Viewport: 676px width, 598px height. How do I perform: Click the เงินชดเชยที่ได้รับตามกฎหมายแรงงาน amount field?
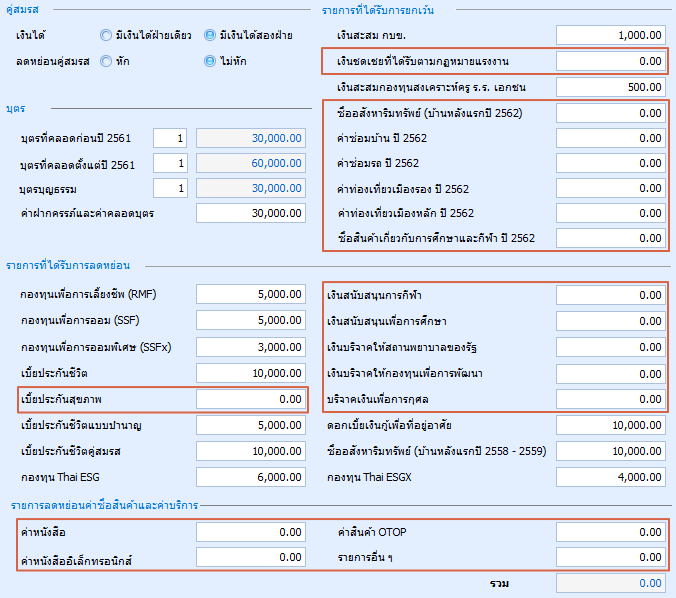click(611, 61)
